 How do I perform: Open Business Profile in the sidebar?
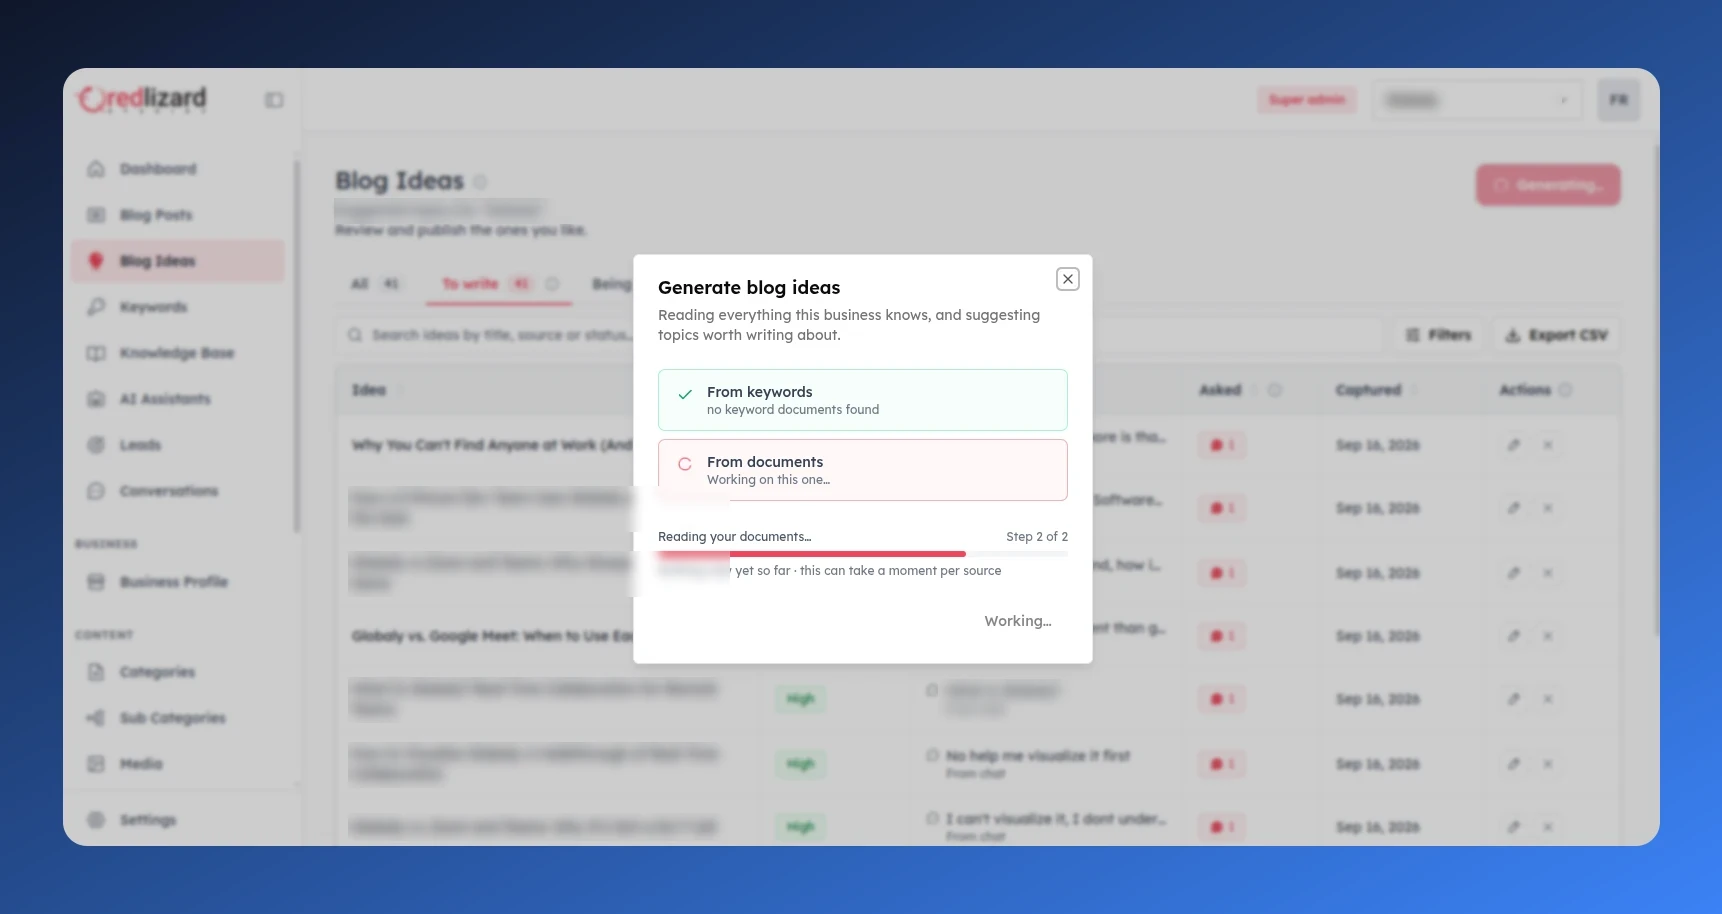pos(178,582)
